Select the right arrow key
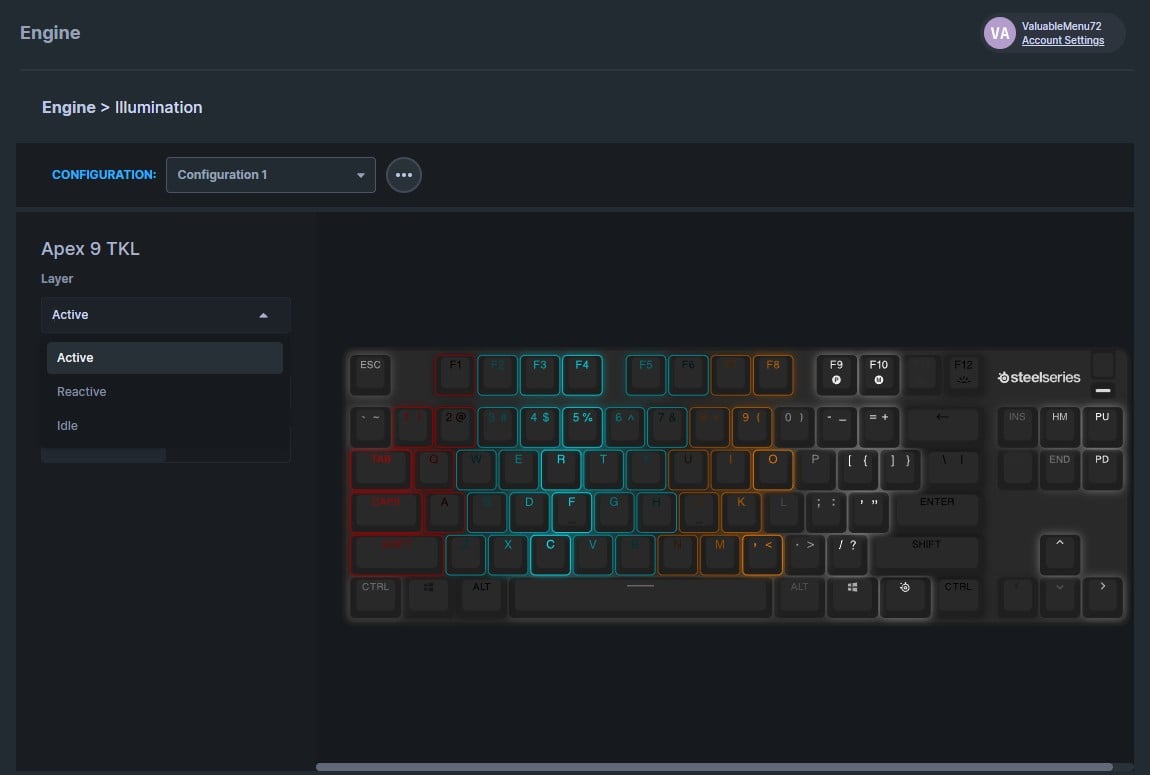This screenshot has height=775, width=1150. 1102,597
